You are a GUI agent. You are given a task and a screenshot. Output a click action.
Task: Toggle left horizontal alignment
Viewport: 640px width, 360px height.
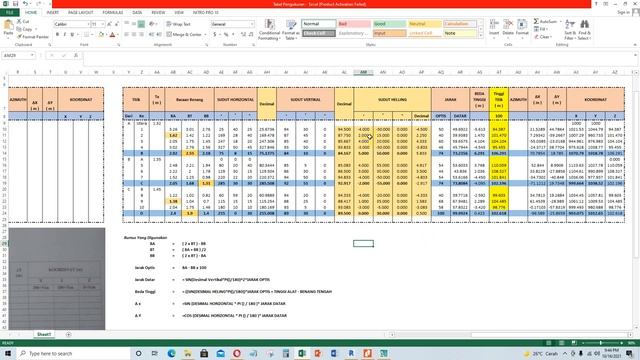pyautogui.click(x=127, y=35)
